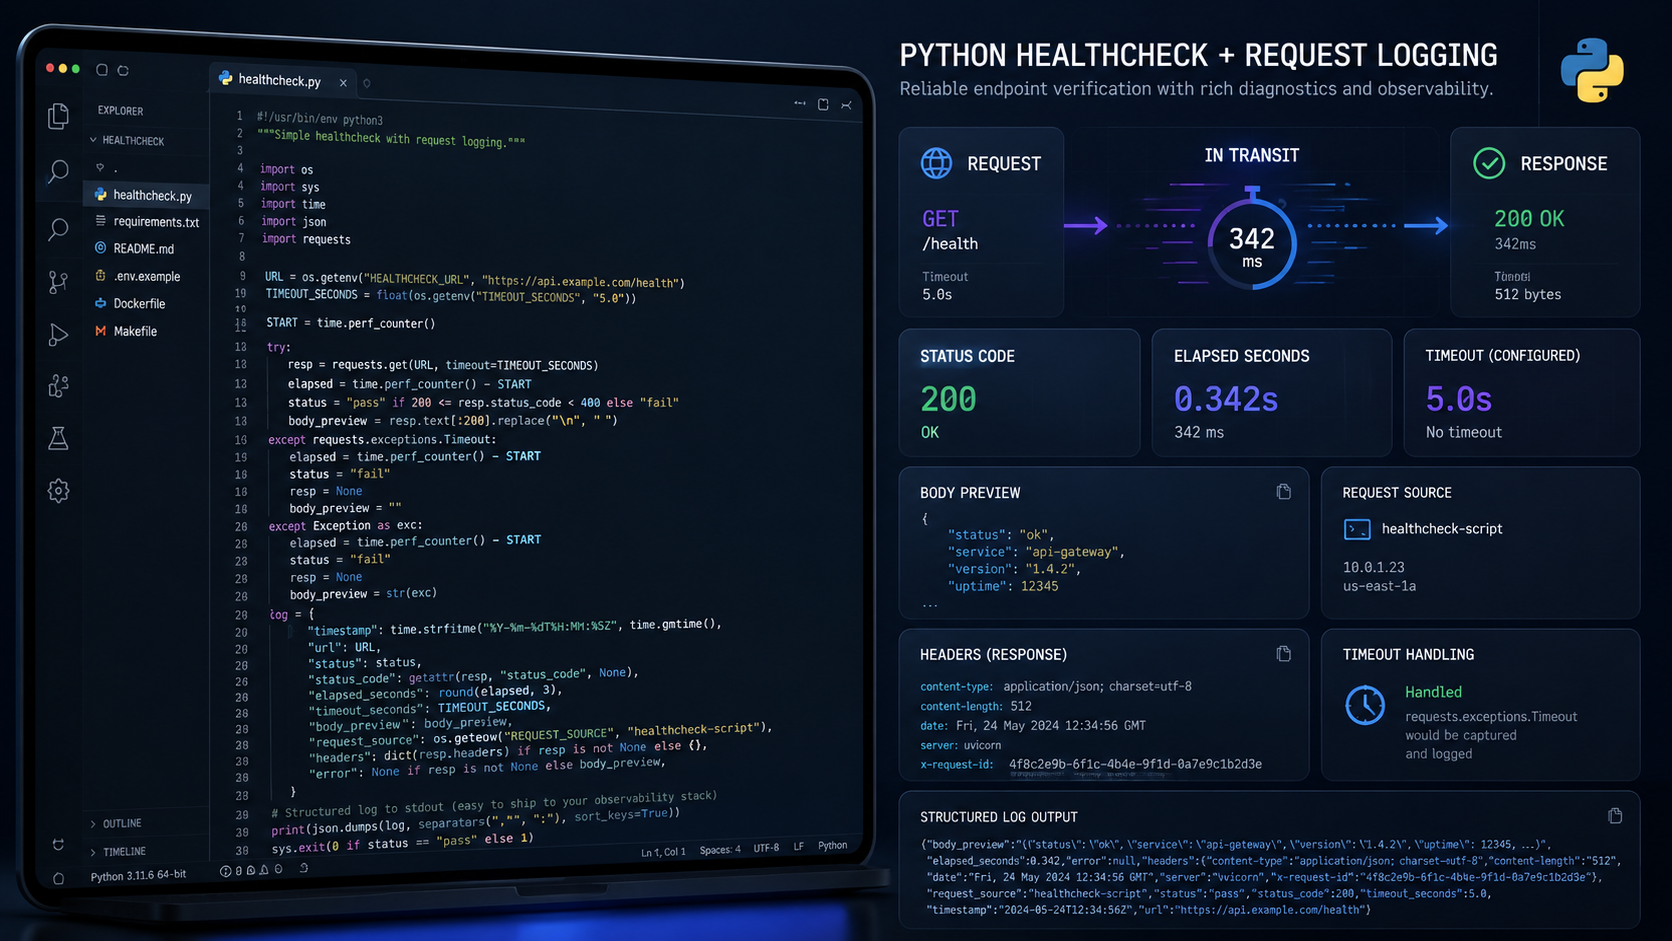Click the Python logo on the healthcheck.py tab

[225, 78]
